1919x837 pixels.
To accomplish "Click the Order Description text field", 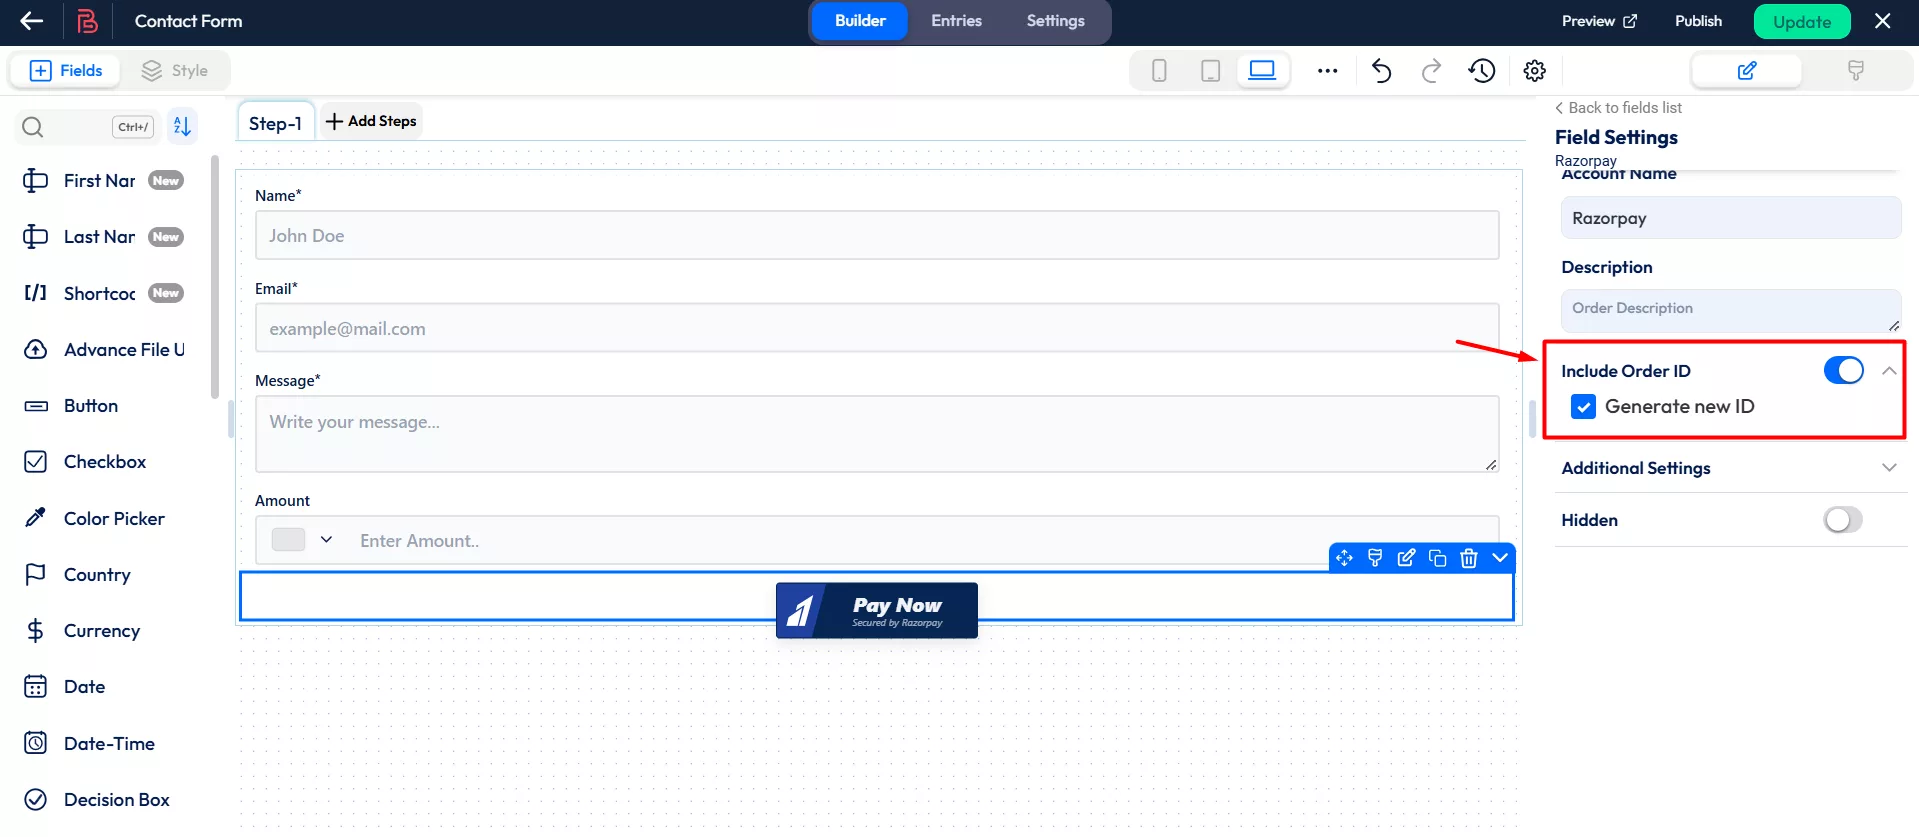I will coord(1729,310).
